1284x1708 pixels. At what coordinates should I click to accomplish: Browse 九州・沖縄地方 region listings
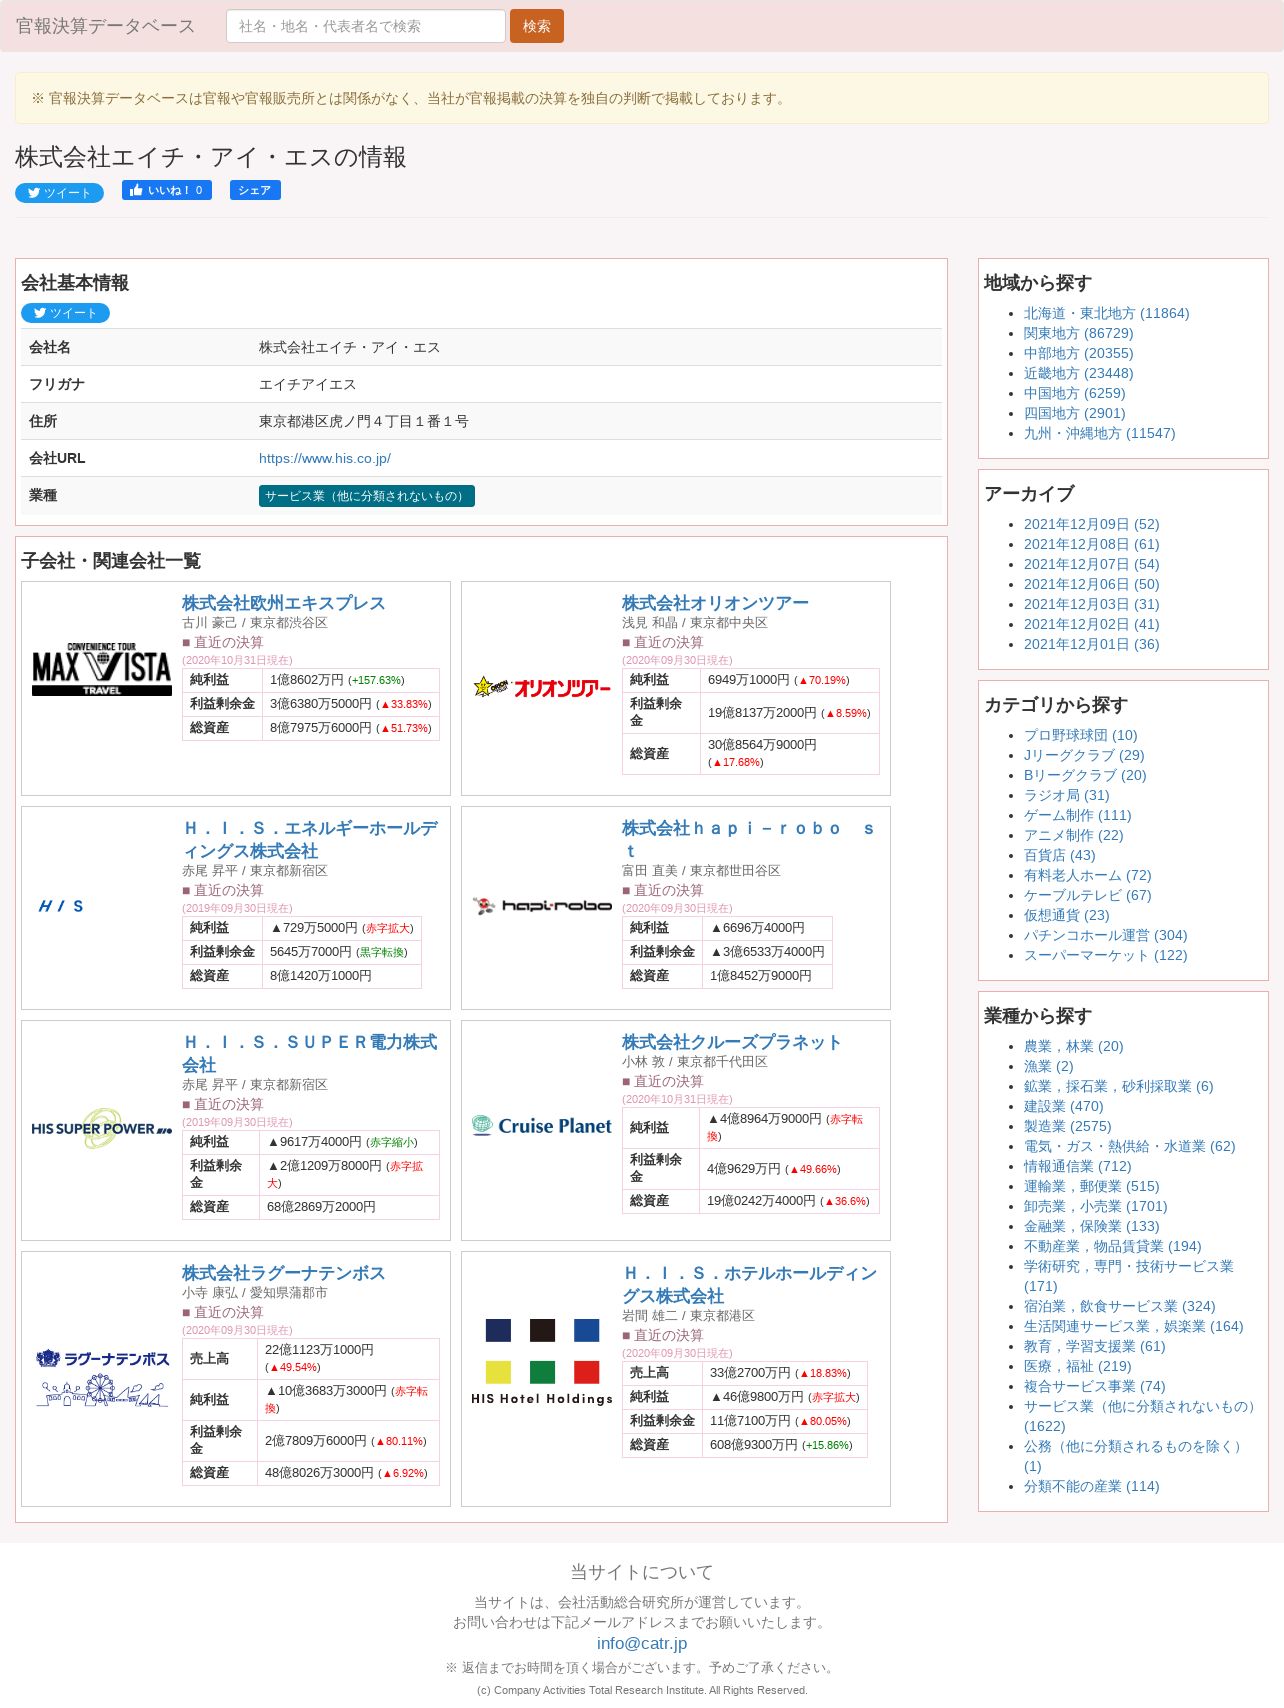coord(1099,433)
